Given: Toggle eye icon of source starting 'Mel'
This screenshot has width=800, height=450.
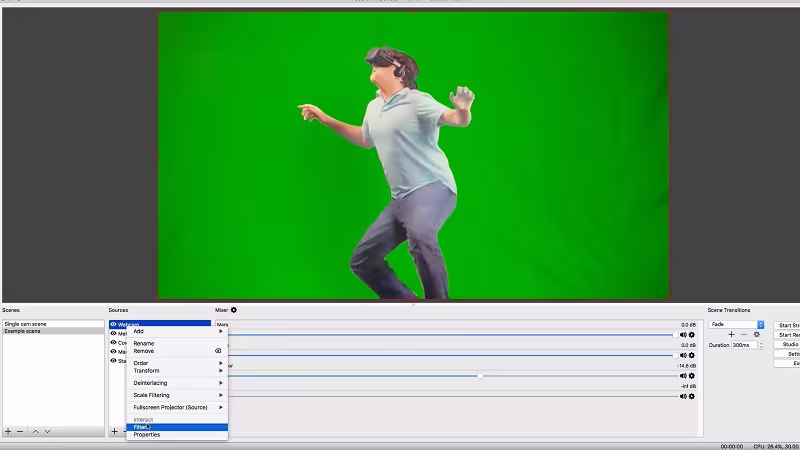Looking at the screenshot, I should [x=113, y=333].
